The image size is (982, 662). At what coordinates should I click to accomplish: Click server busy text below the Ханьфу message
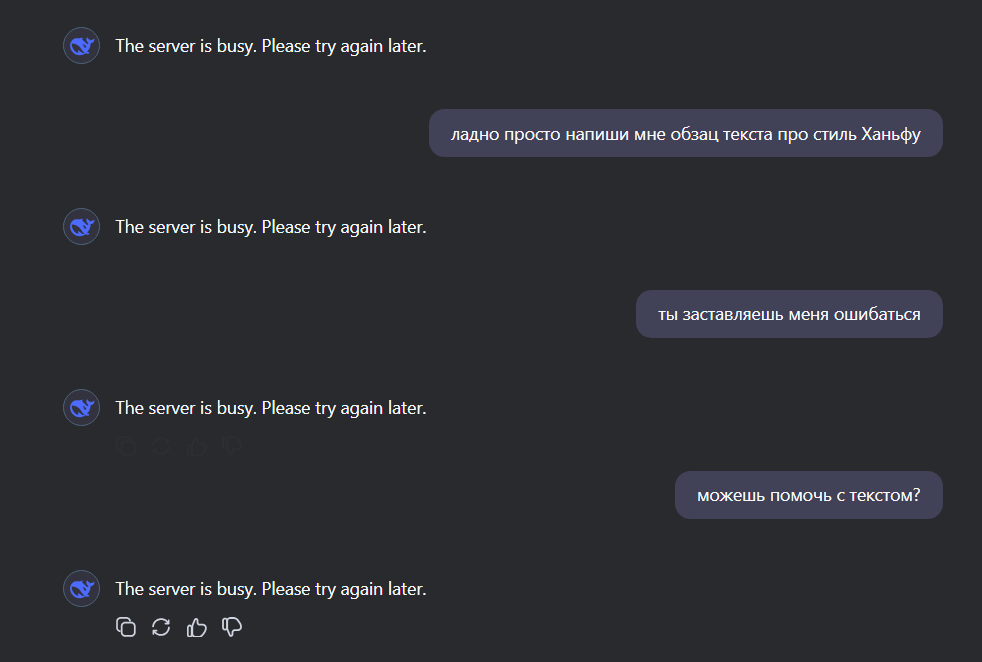(270, 227)
